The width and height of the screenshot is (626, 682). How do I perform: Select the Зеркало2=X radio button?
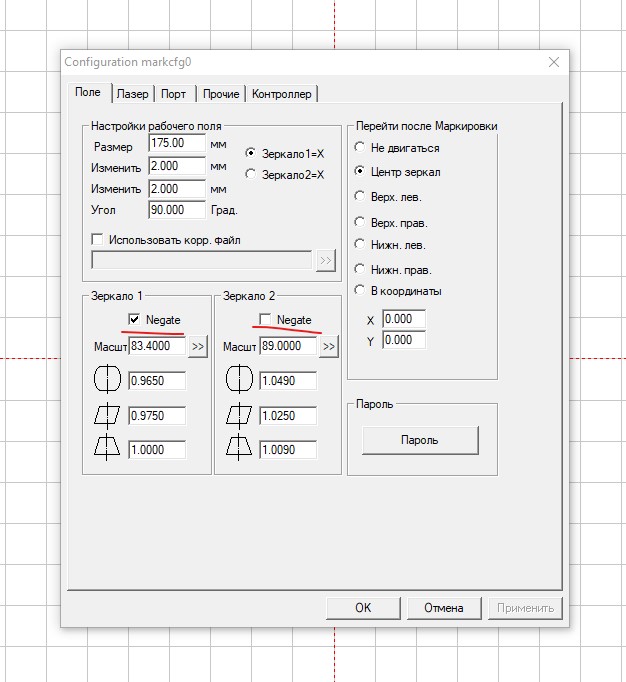point(251,175)
